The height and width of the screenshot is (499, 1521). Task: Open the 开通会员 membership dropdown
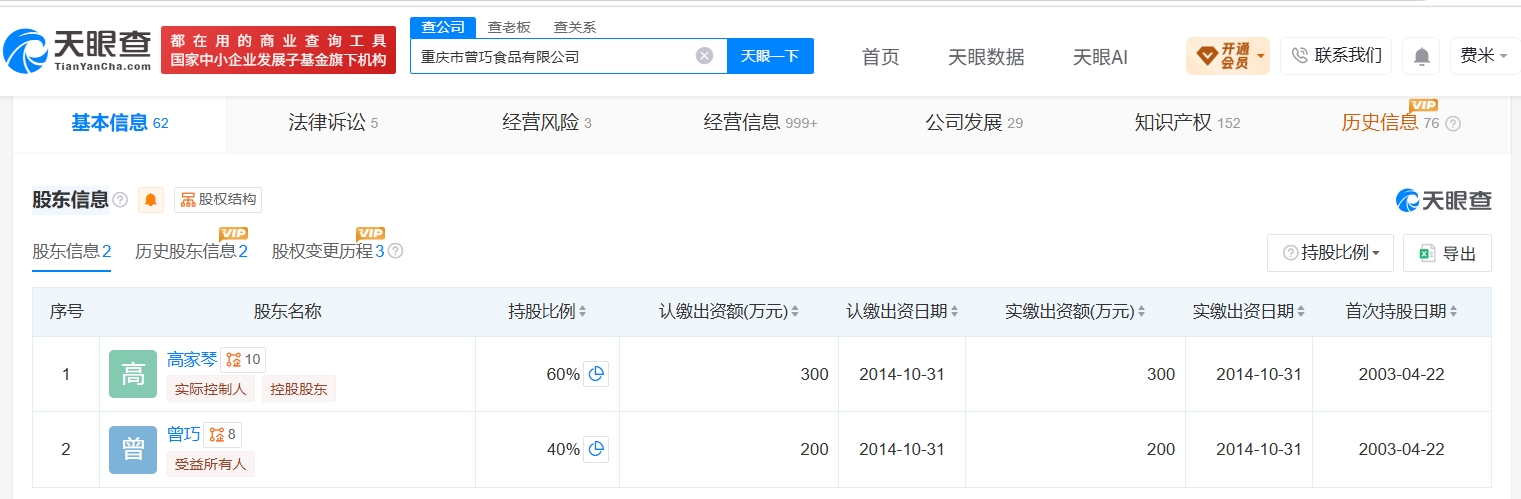(1227, 56)
